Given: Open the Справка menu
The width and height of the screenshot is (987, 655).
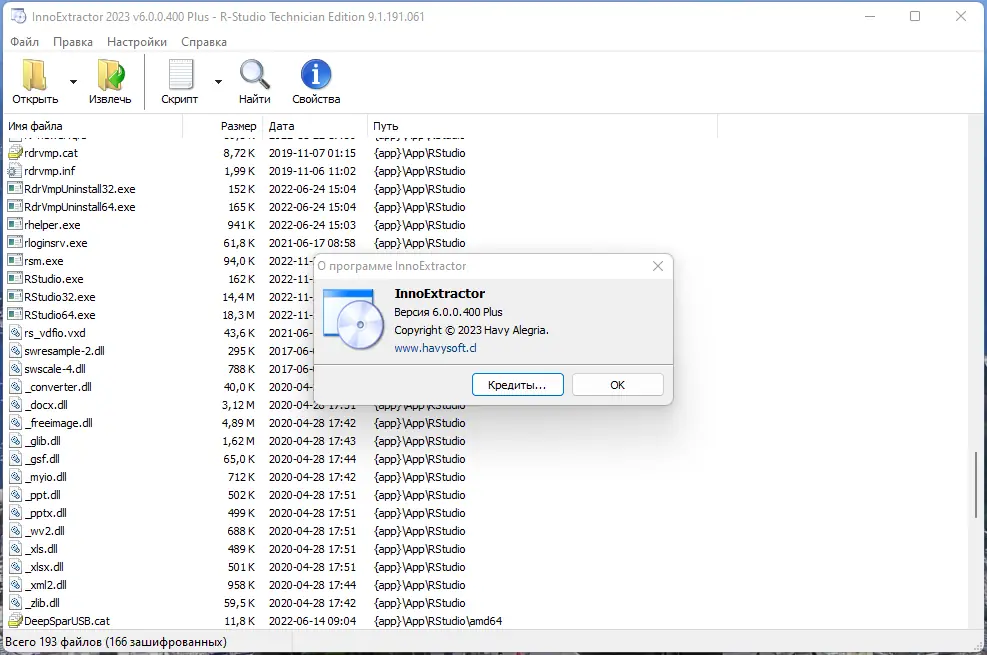Looking at the screenshot, I should click(x=204, y=42).
